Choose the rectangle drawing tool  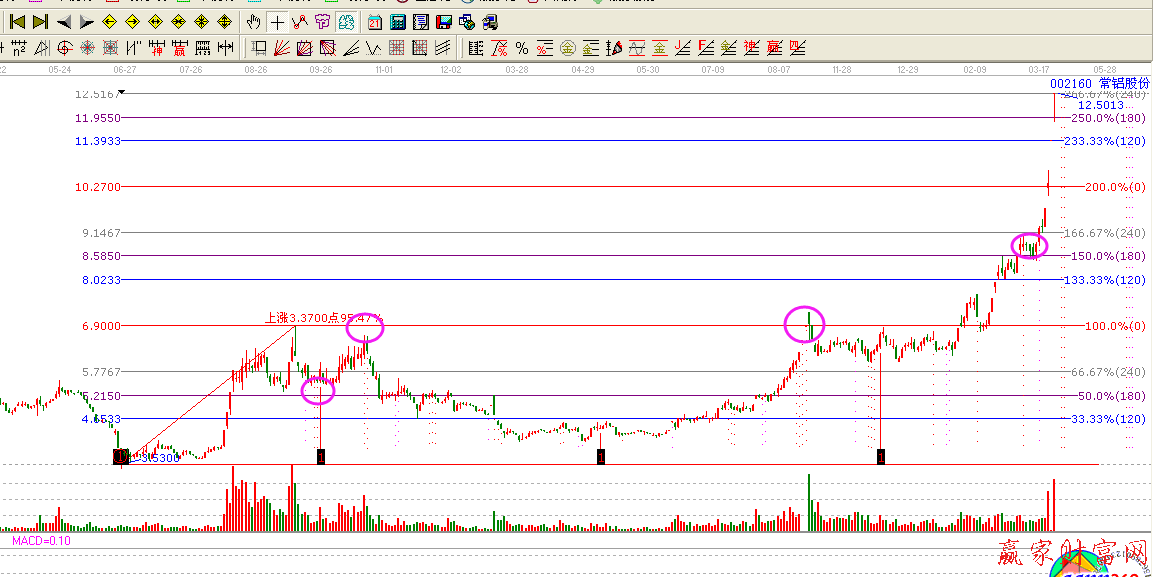pos(259,47)
